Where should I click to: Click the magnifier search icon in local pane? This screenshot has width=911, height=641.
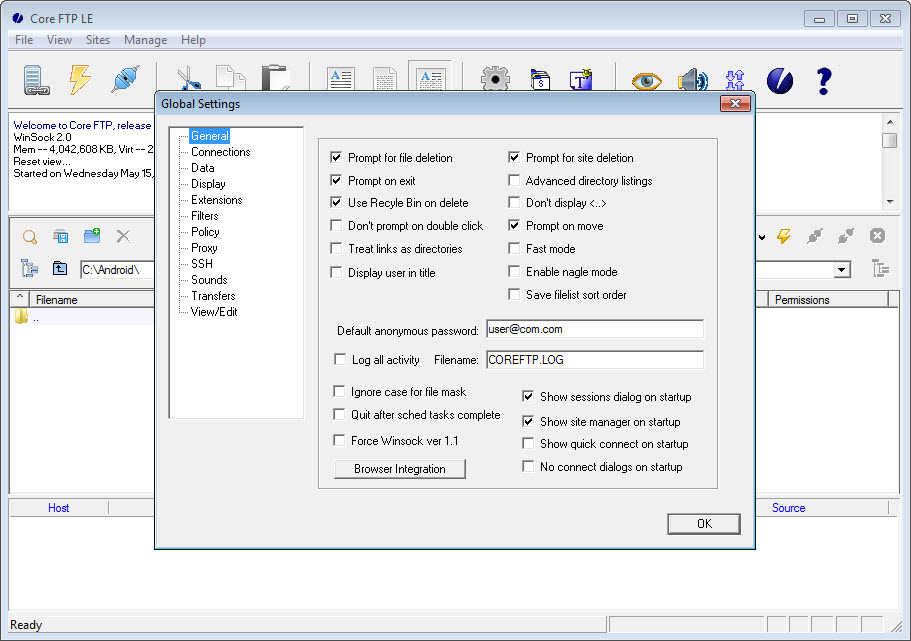(x=30, y=237)
